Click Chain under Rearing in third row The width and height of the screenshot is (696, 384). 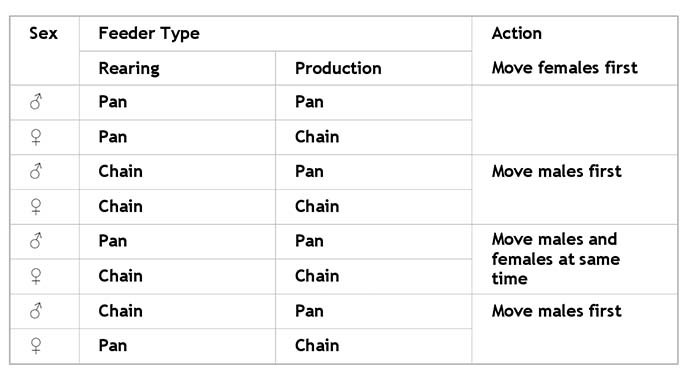(x=120, y=171)
